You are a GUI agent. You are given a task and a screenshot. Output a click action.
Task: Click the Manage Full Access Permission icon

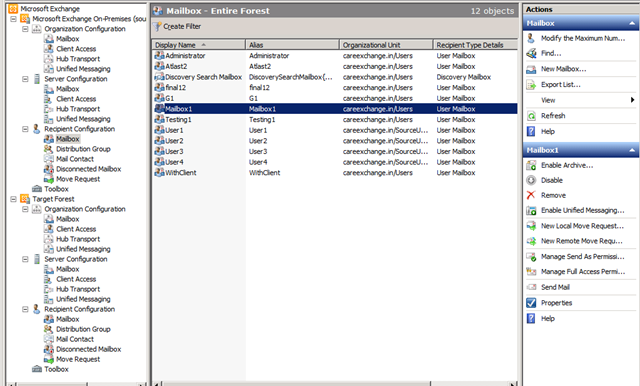pos(531,271)
